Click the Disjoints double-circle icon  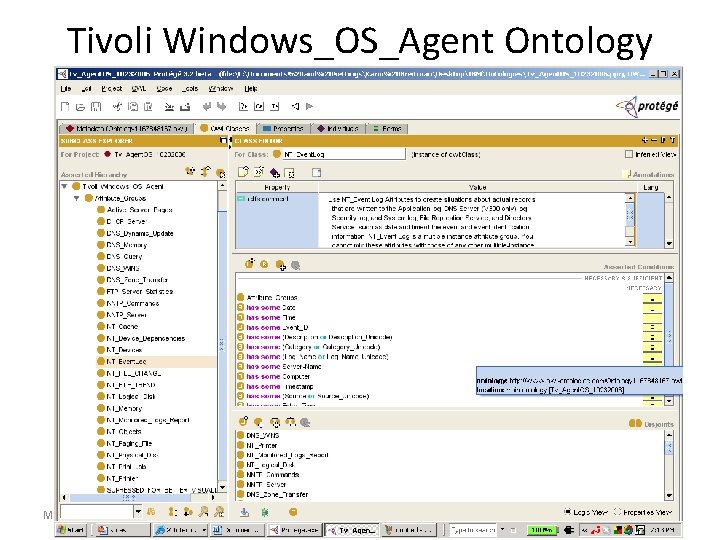click(x=635, y=423)
